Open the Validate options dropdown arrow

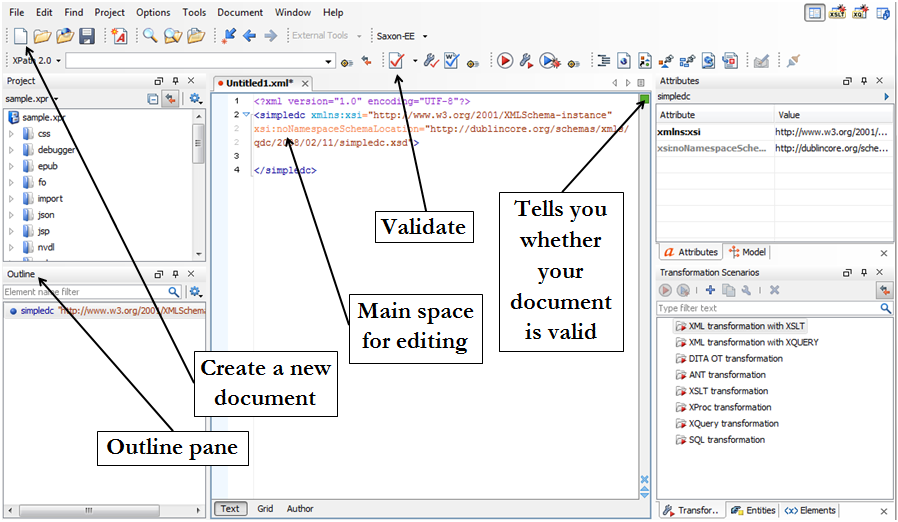click(x=414, y=60)
